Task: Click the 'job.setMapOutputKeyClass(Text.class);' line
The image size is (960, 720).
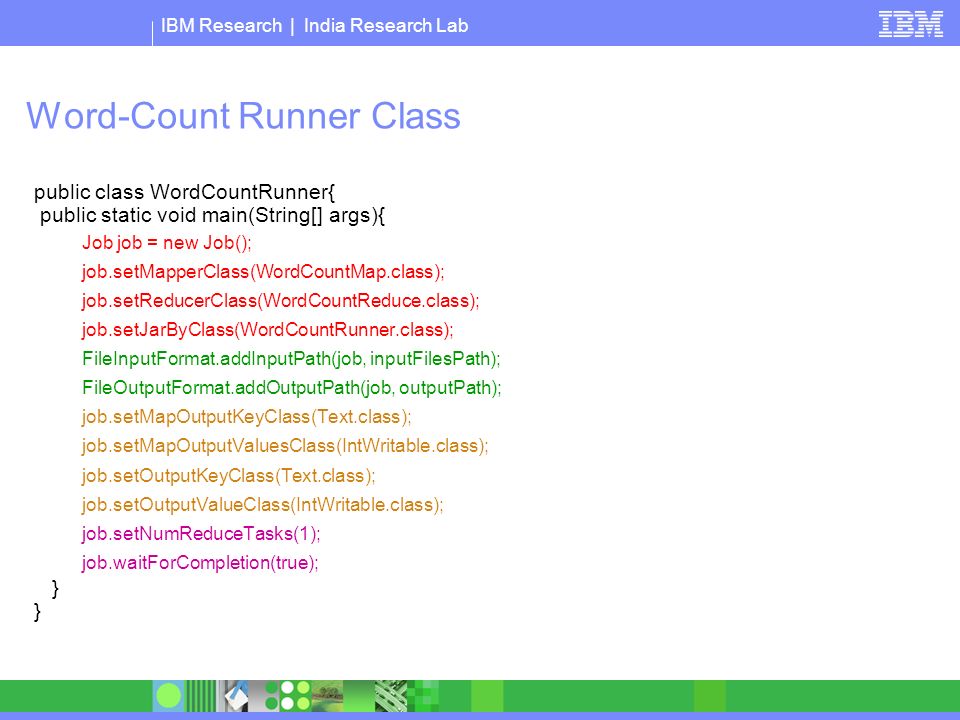Action: tap(246, 417)
